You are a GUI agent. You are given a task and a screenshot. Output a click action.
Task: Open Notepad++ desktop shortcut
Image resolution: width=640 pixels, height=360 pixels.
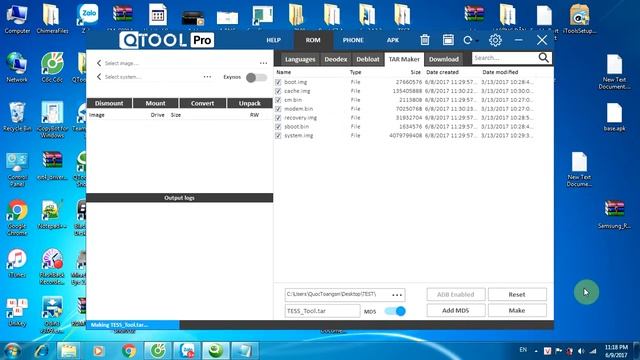[x=52, y=215]
